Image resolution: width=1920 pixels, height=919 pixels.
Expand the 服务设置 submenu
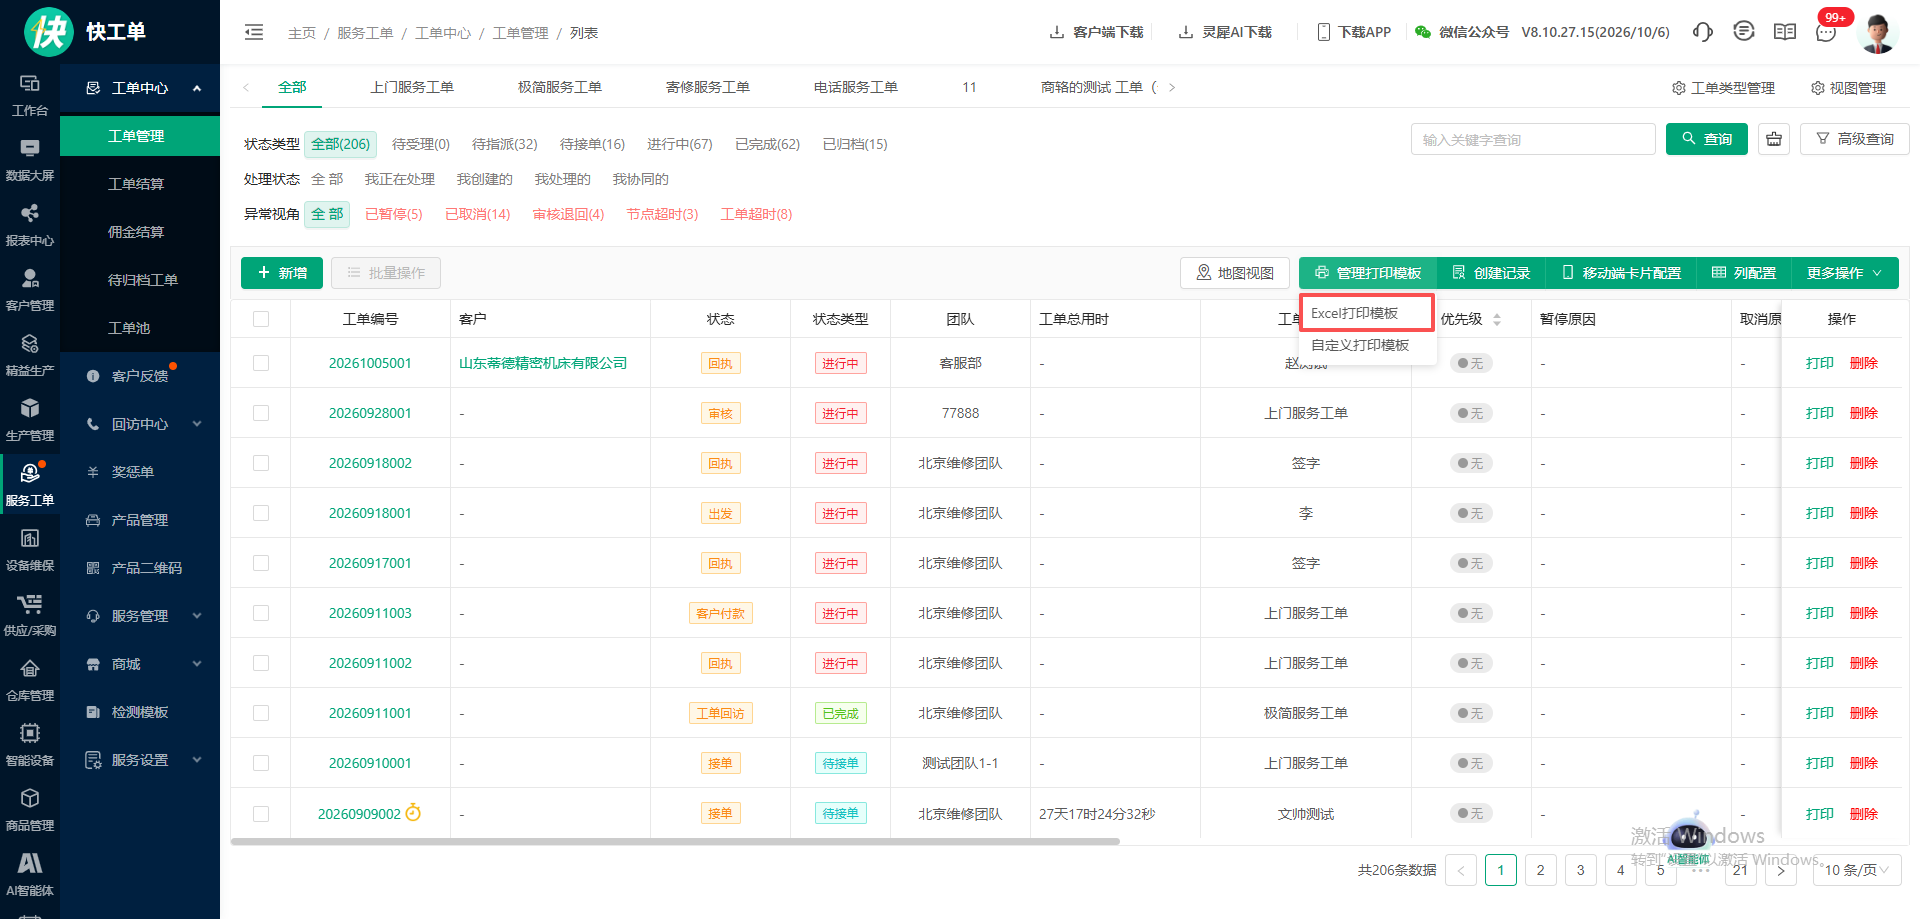tap(140, 760)
